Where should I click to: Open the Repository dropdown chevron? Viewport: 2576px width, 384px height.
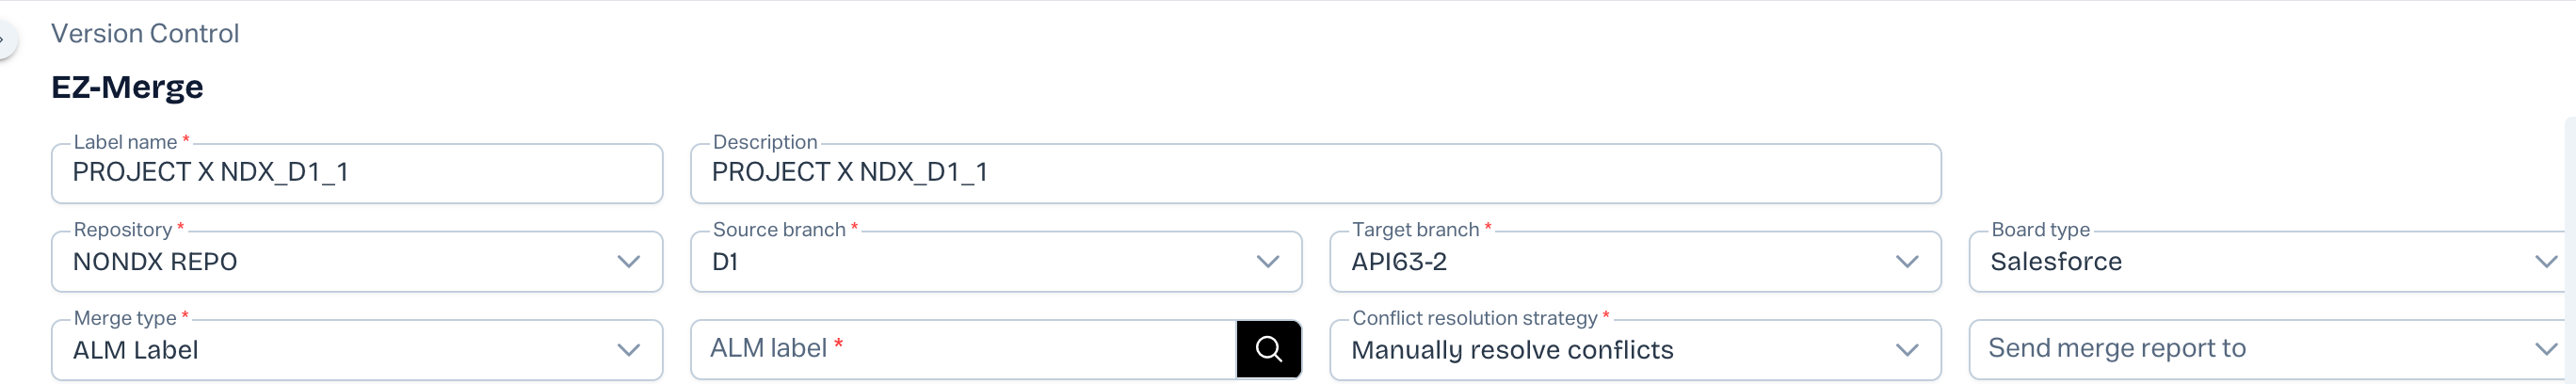point(628,262)
